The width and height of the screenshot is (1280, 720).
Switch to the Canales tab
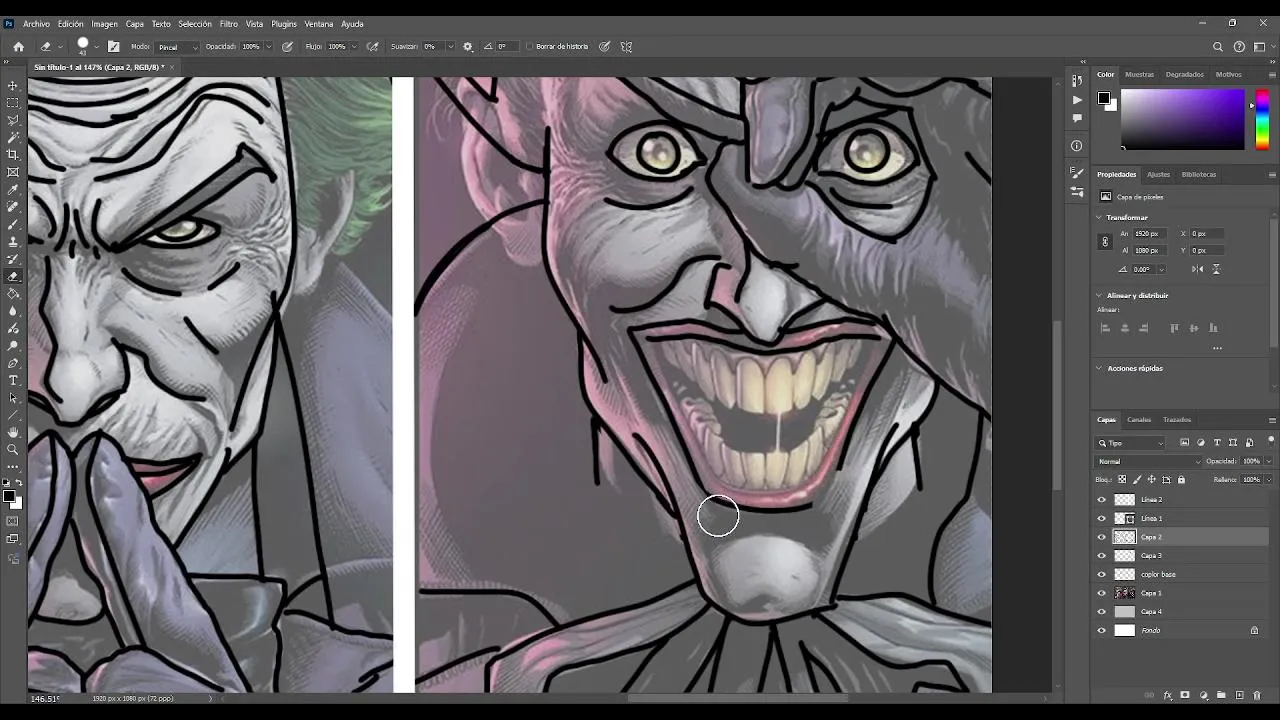click(x=1139, y=420)
